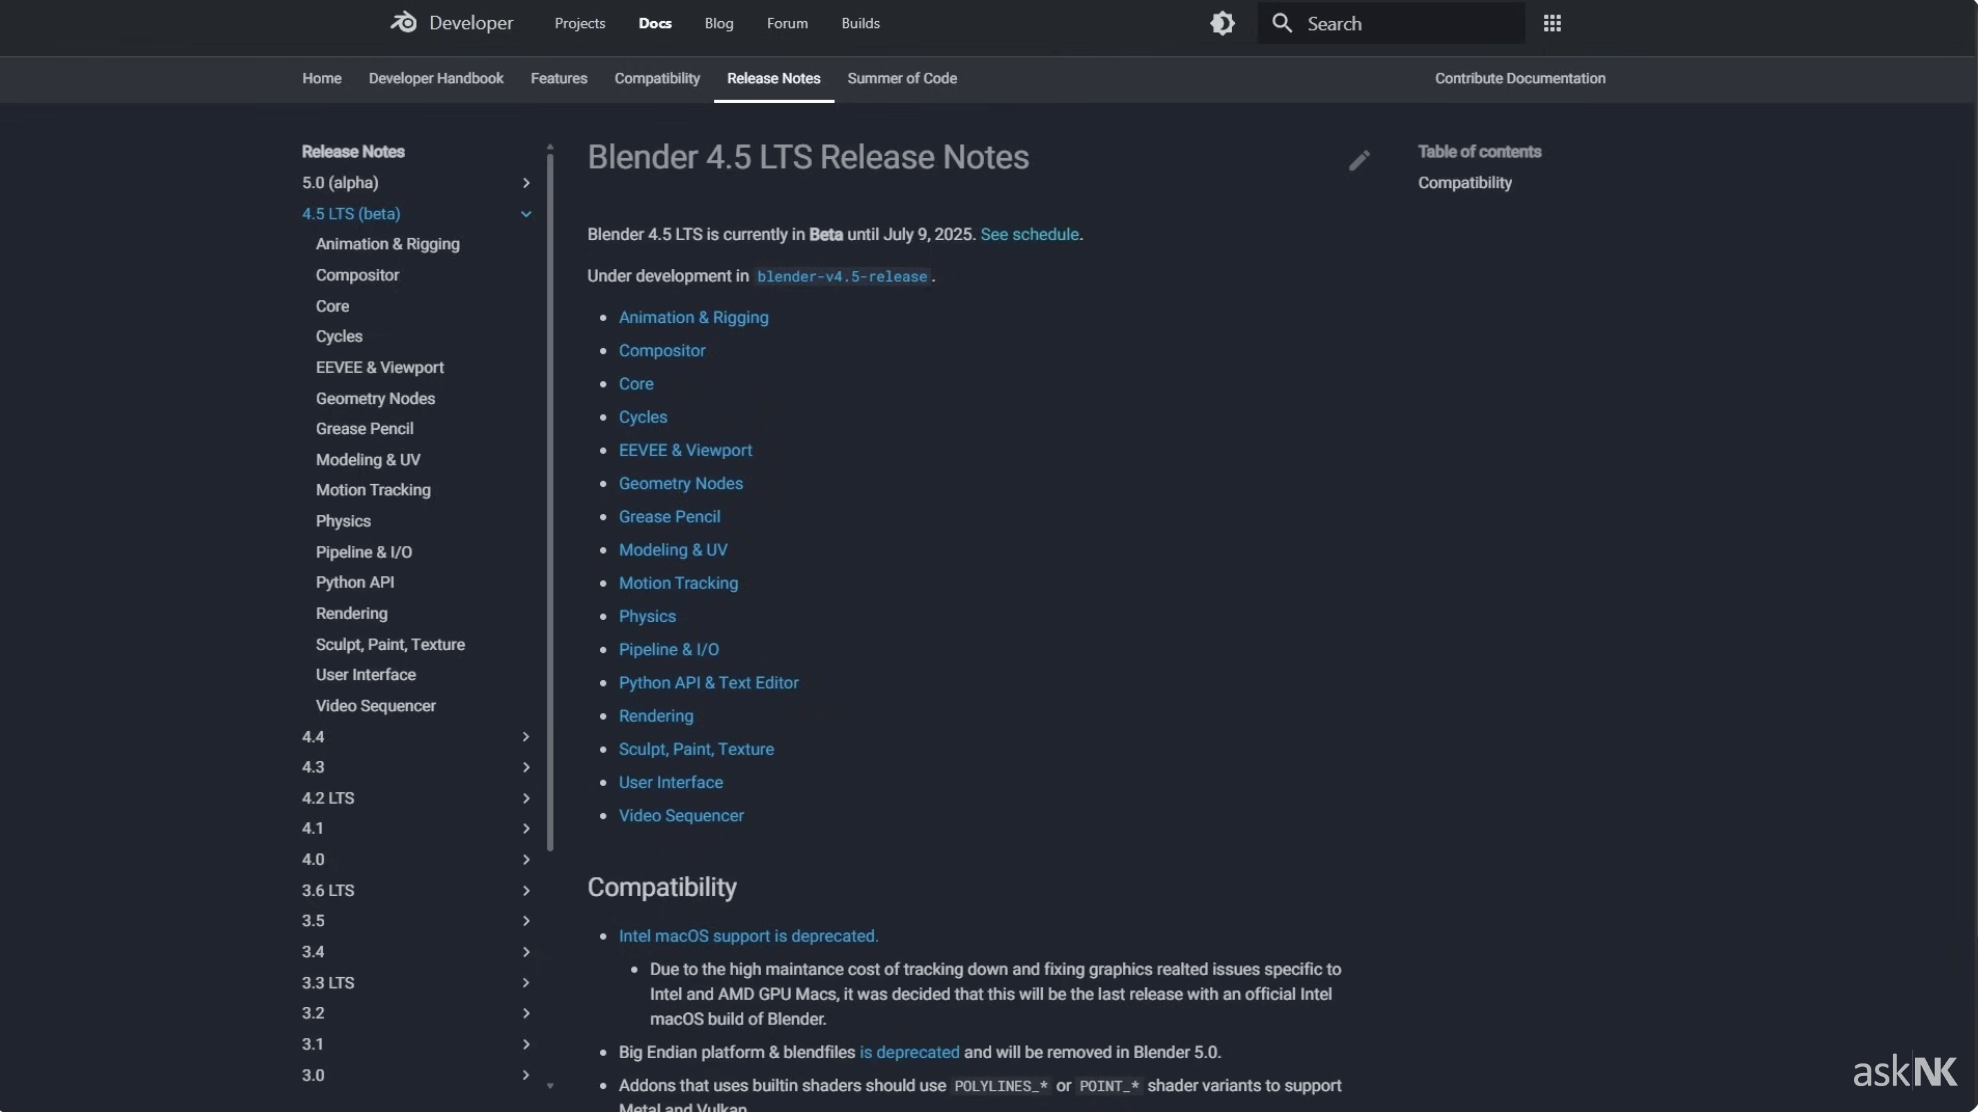This screenshot has width=1978, height=1112.
Task: Open EEVEE & Viewport in sidebar
Action: click(380, 367)
